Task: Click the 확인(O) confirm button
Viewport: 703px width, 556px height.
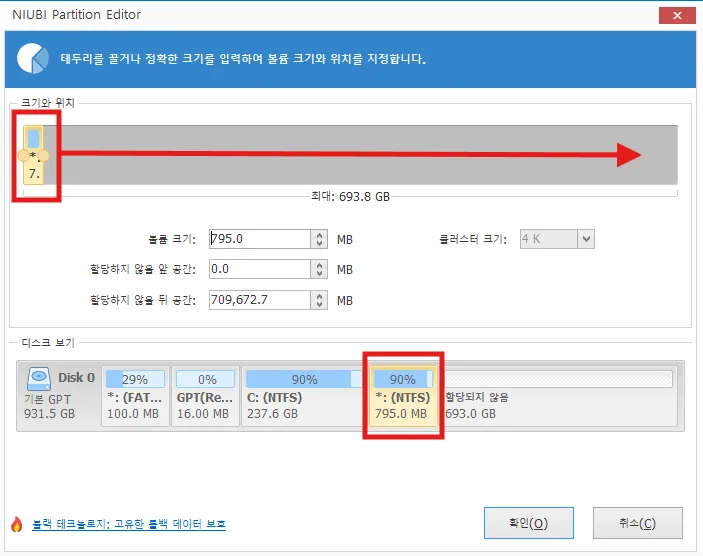Action: click(529, 523)
